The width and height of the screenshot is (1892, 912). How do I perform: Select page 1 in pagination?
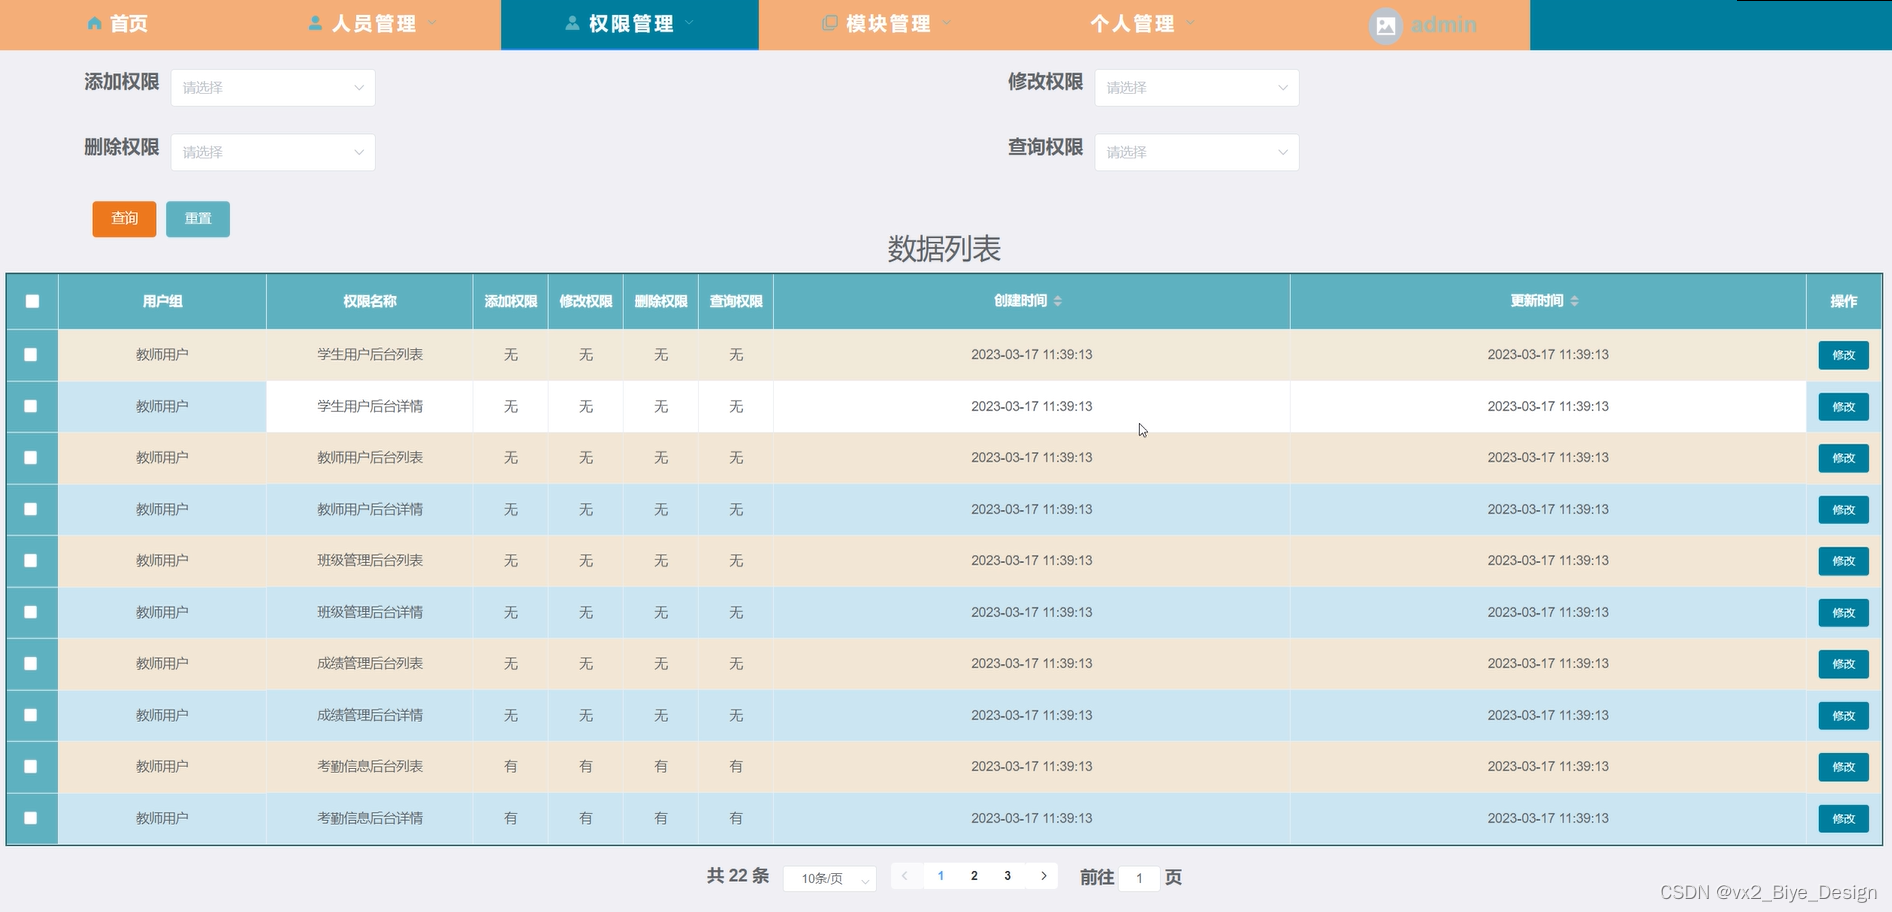[940, 876]
